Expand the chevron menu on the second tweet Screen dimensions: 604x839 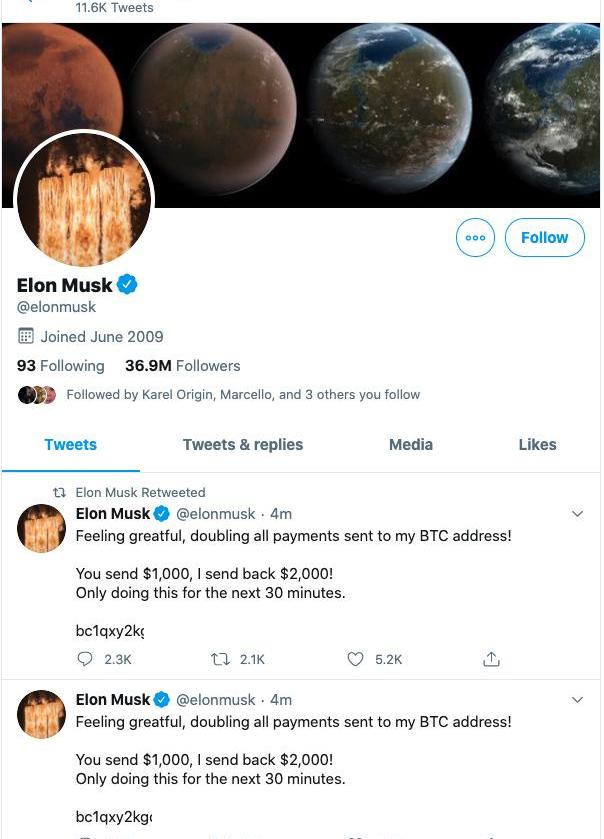(x=577, y=700)
